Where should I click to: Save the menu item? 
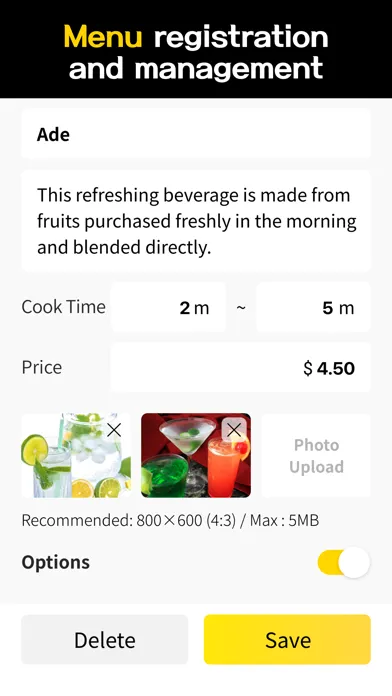pyautogui.click(x=287, y=640)
